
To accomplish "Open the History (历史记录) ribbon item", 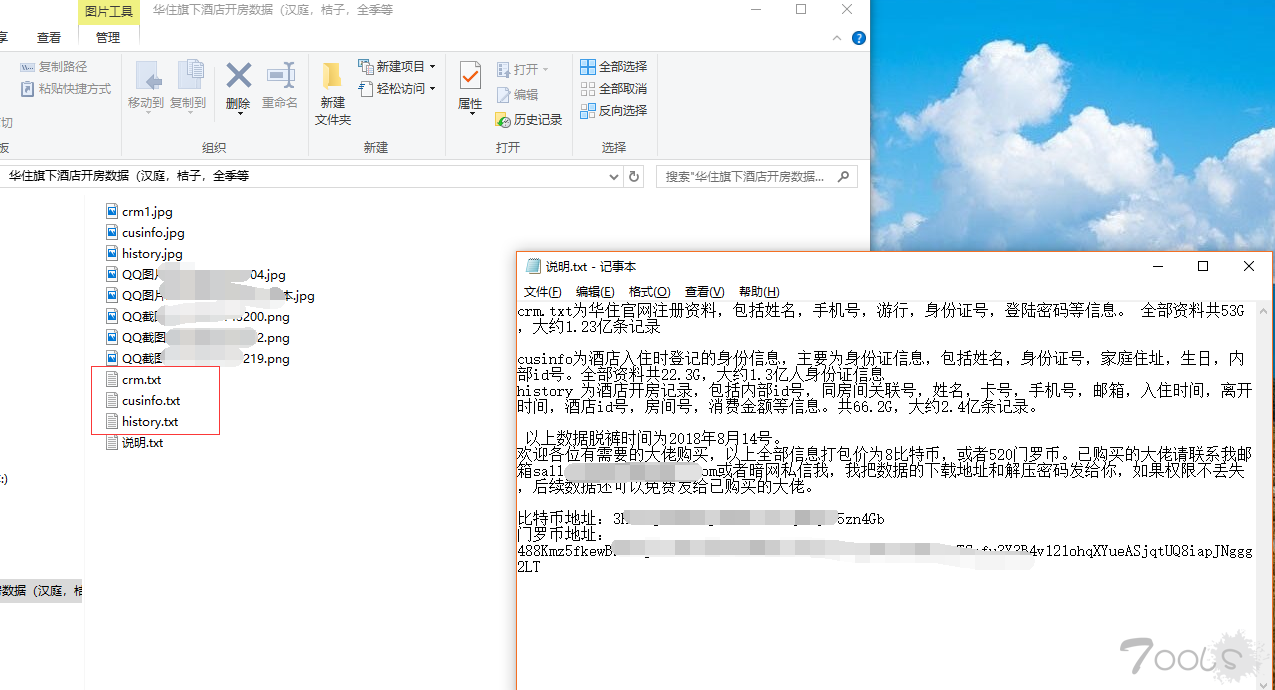I will coord(530,120).
